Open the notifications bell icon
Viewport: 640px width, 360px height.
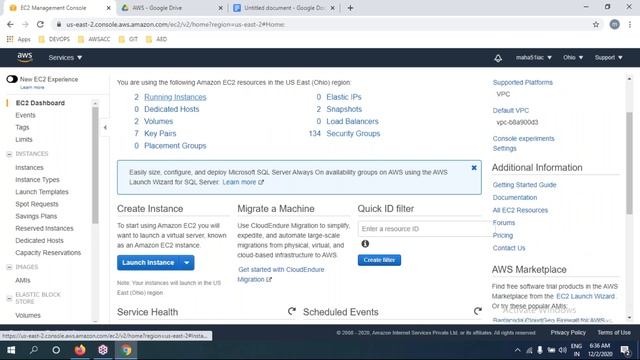[x=498, y=58]
